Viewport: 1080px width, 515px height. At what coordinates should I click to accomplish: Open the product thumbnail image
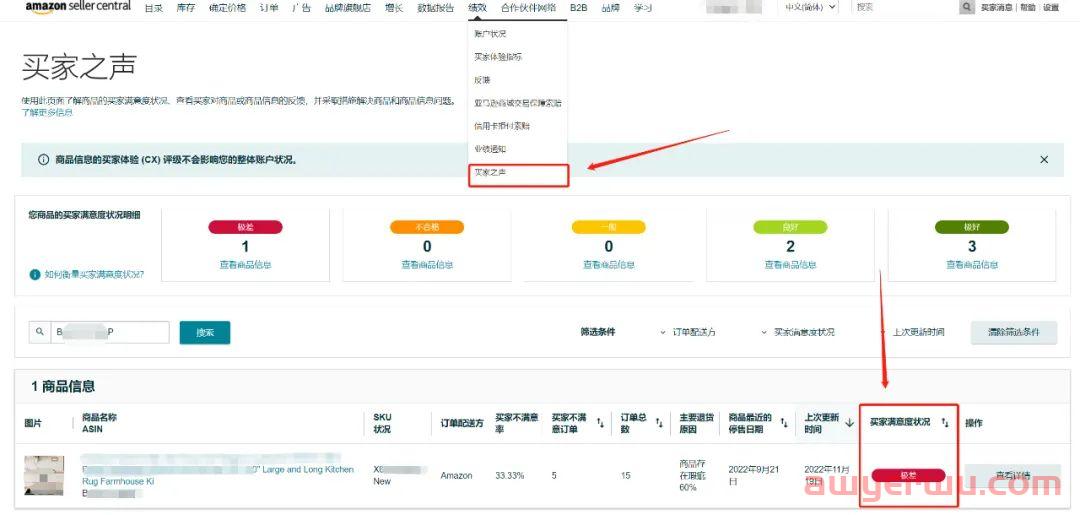tap(44, 475)
